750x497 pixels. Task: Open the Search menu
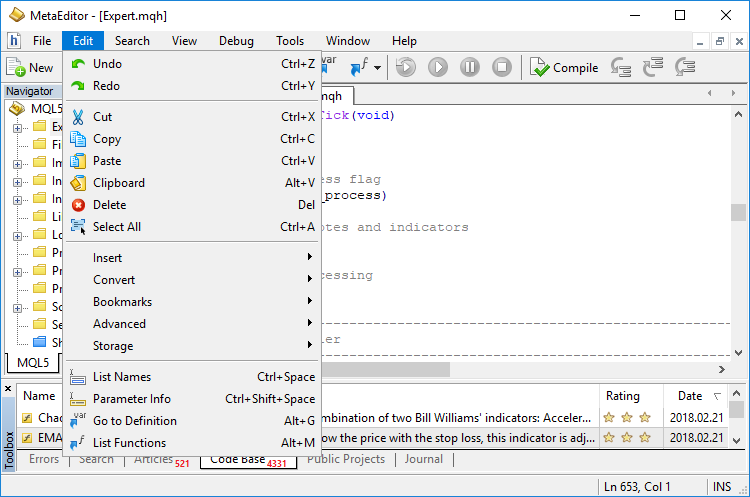click(132, 41)
